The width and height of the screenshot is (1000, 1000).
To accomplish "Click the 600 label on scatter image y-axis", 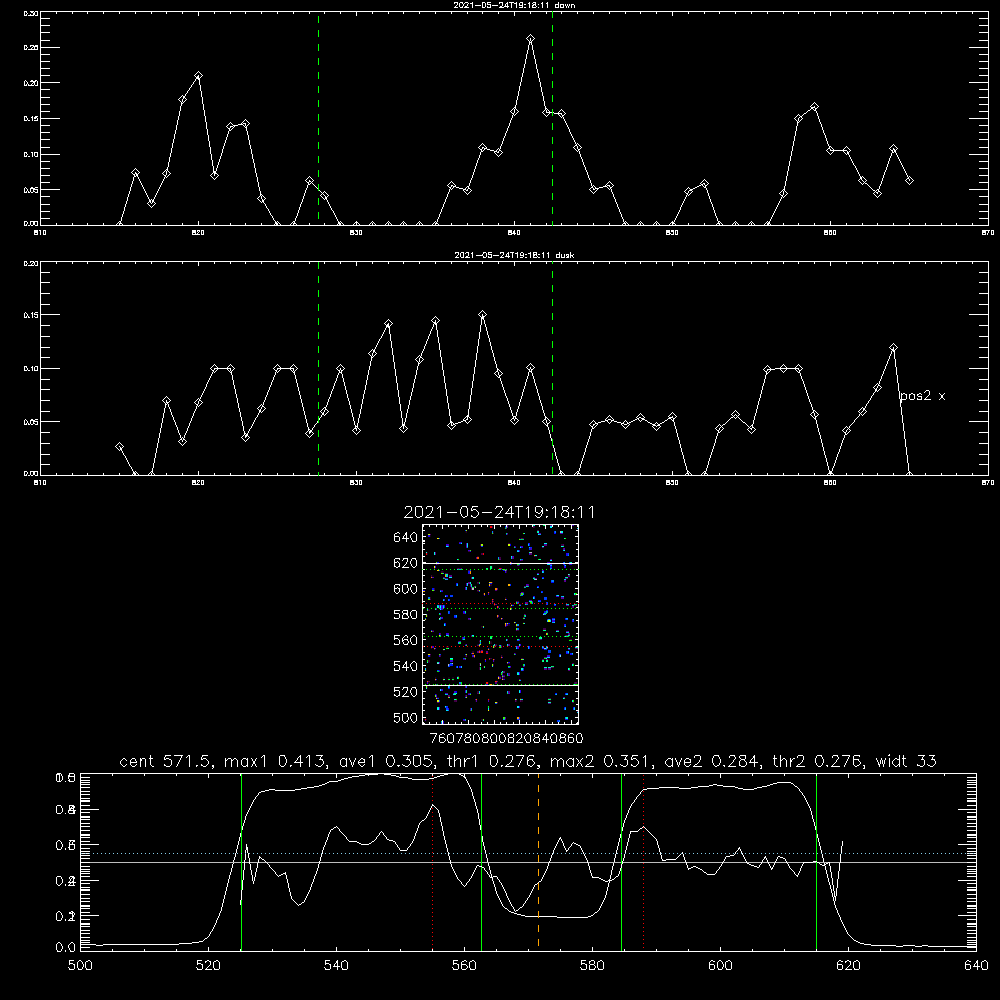I will click(x=405, y=589).
